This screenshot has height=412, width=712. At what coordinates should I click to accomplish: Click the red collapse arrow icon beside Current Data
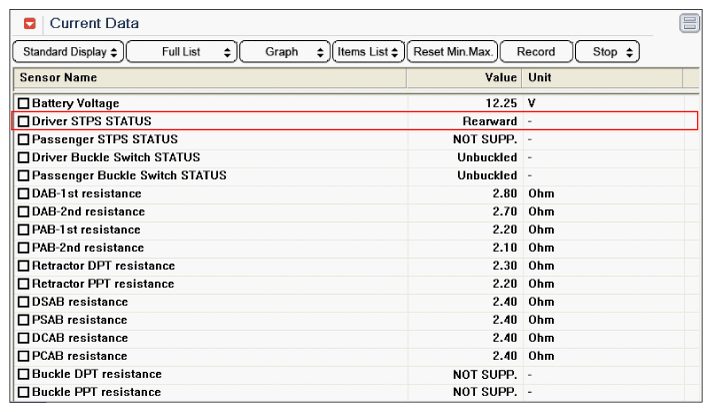click(x=29, y=23)
